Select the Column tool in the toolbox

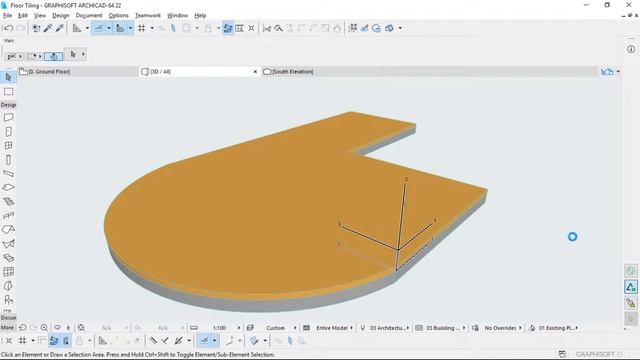coord(8,160)
